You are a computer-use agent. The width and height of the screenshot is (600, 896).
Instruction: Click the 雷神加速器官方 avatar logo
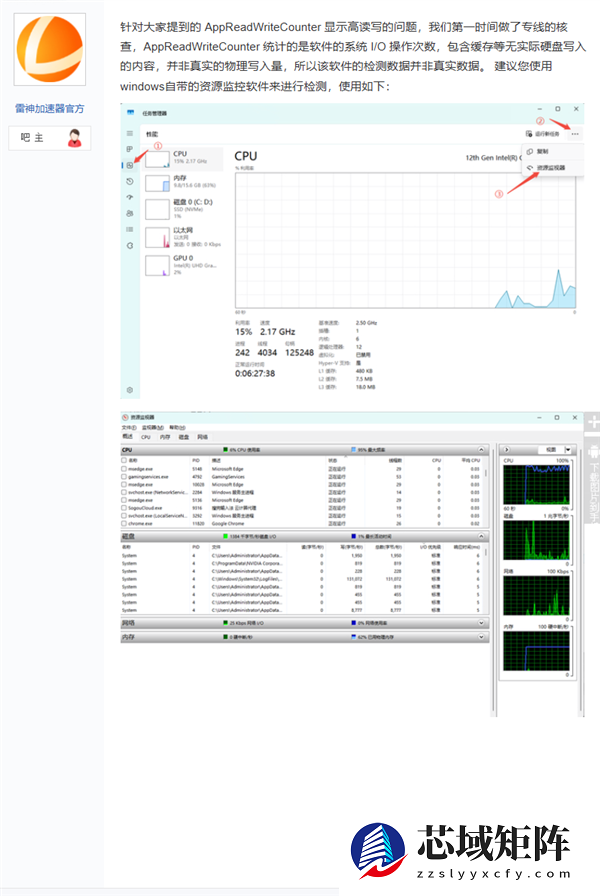tap(50, 53)
